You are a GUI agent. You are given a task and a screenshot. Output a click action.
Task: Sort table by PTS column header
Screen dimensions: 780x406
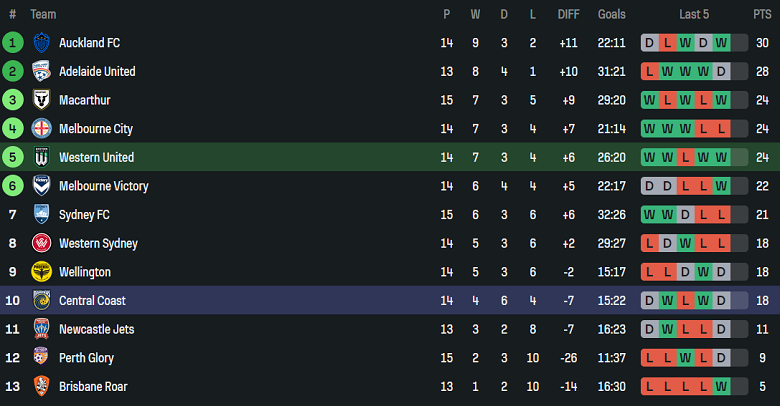coord(762,14)
